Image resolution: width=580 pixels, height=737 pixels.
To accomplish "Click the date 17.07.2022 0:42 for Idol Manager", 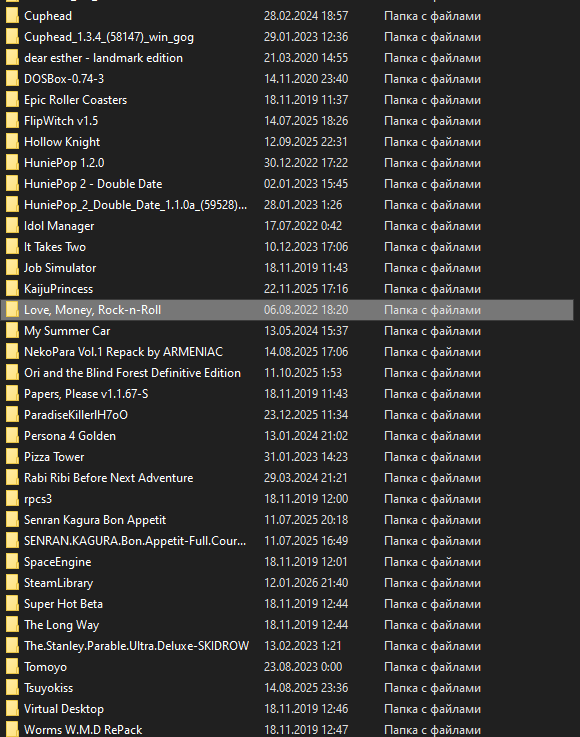I will (303, 226).
